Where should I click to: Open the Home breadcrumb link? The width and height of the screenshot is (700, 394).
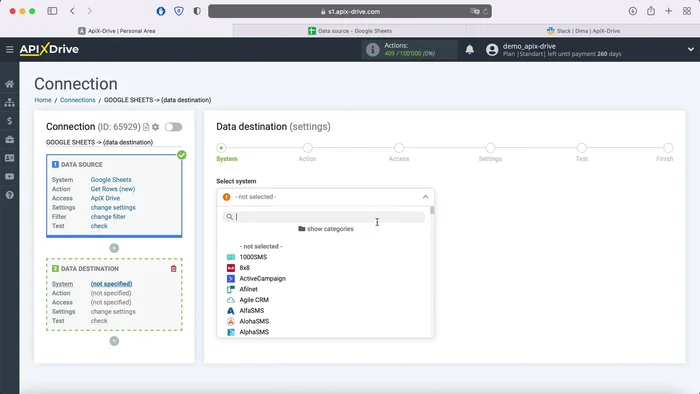coord(43,100)
